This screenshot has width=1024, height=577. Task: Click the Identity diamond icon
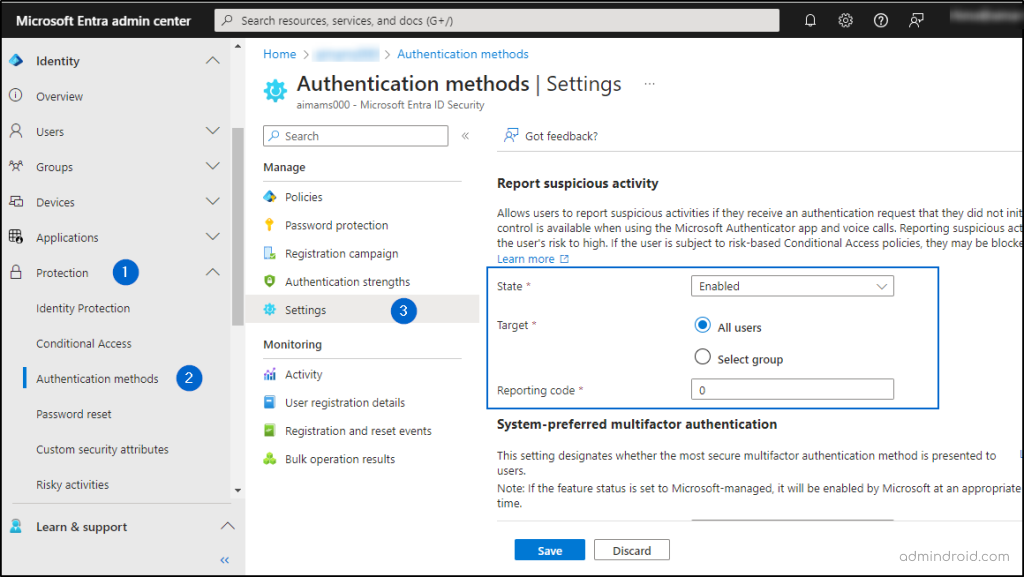tap(16, 61)
